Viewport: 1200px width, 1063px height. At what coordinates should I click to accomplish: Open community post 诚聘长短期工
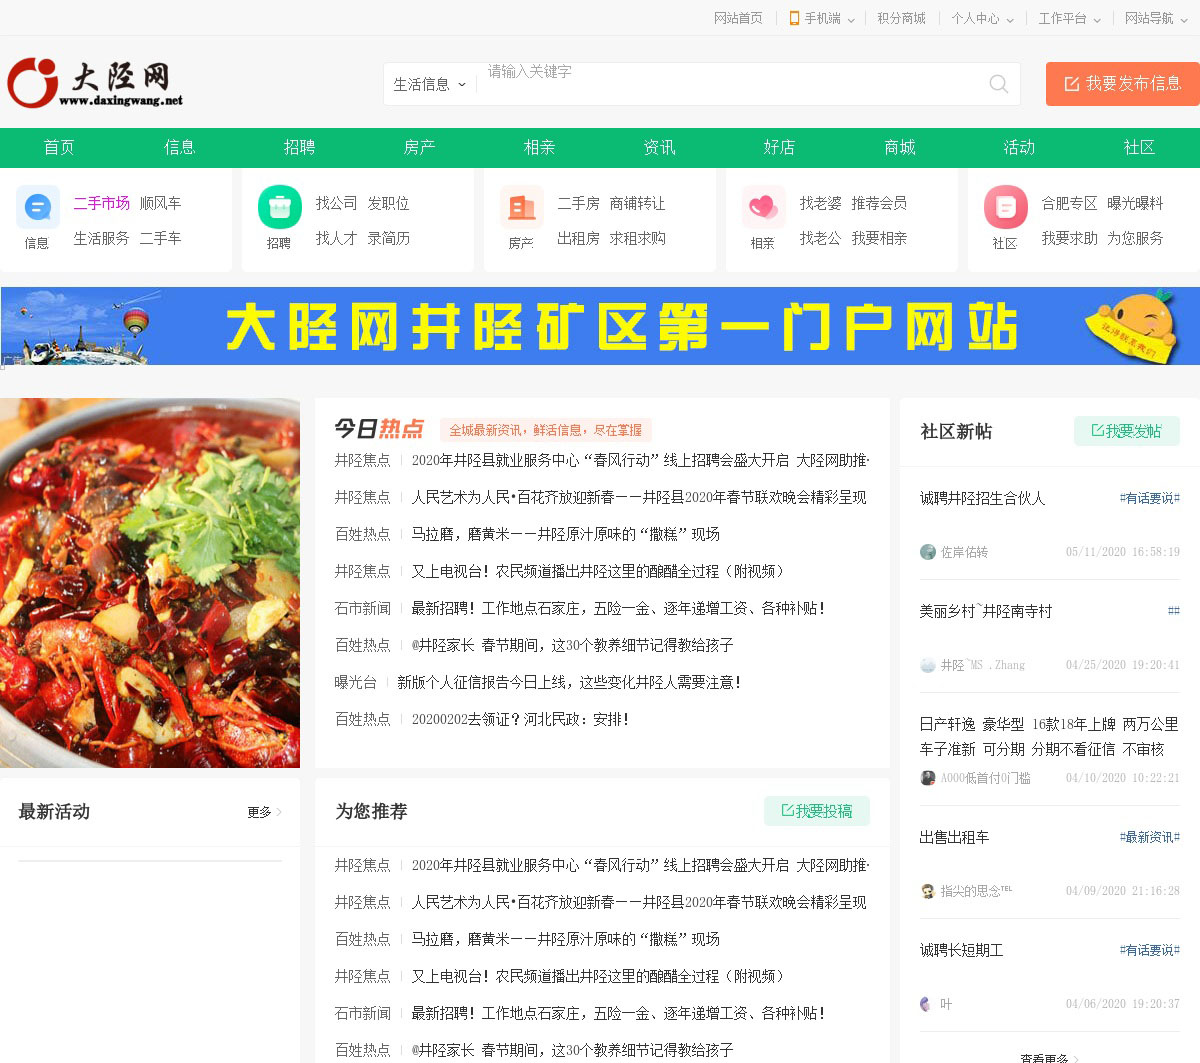(961, 950)
